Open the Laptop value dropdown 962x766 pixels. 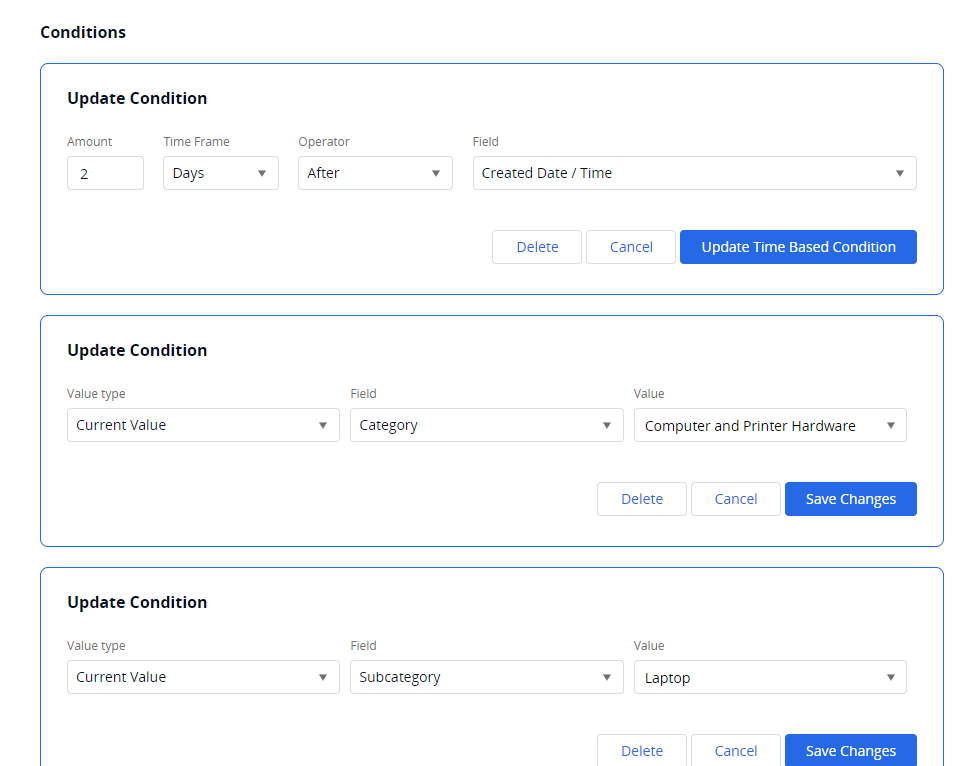coord(770,677)
